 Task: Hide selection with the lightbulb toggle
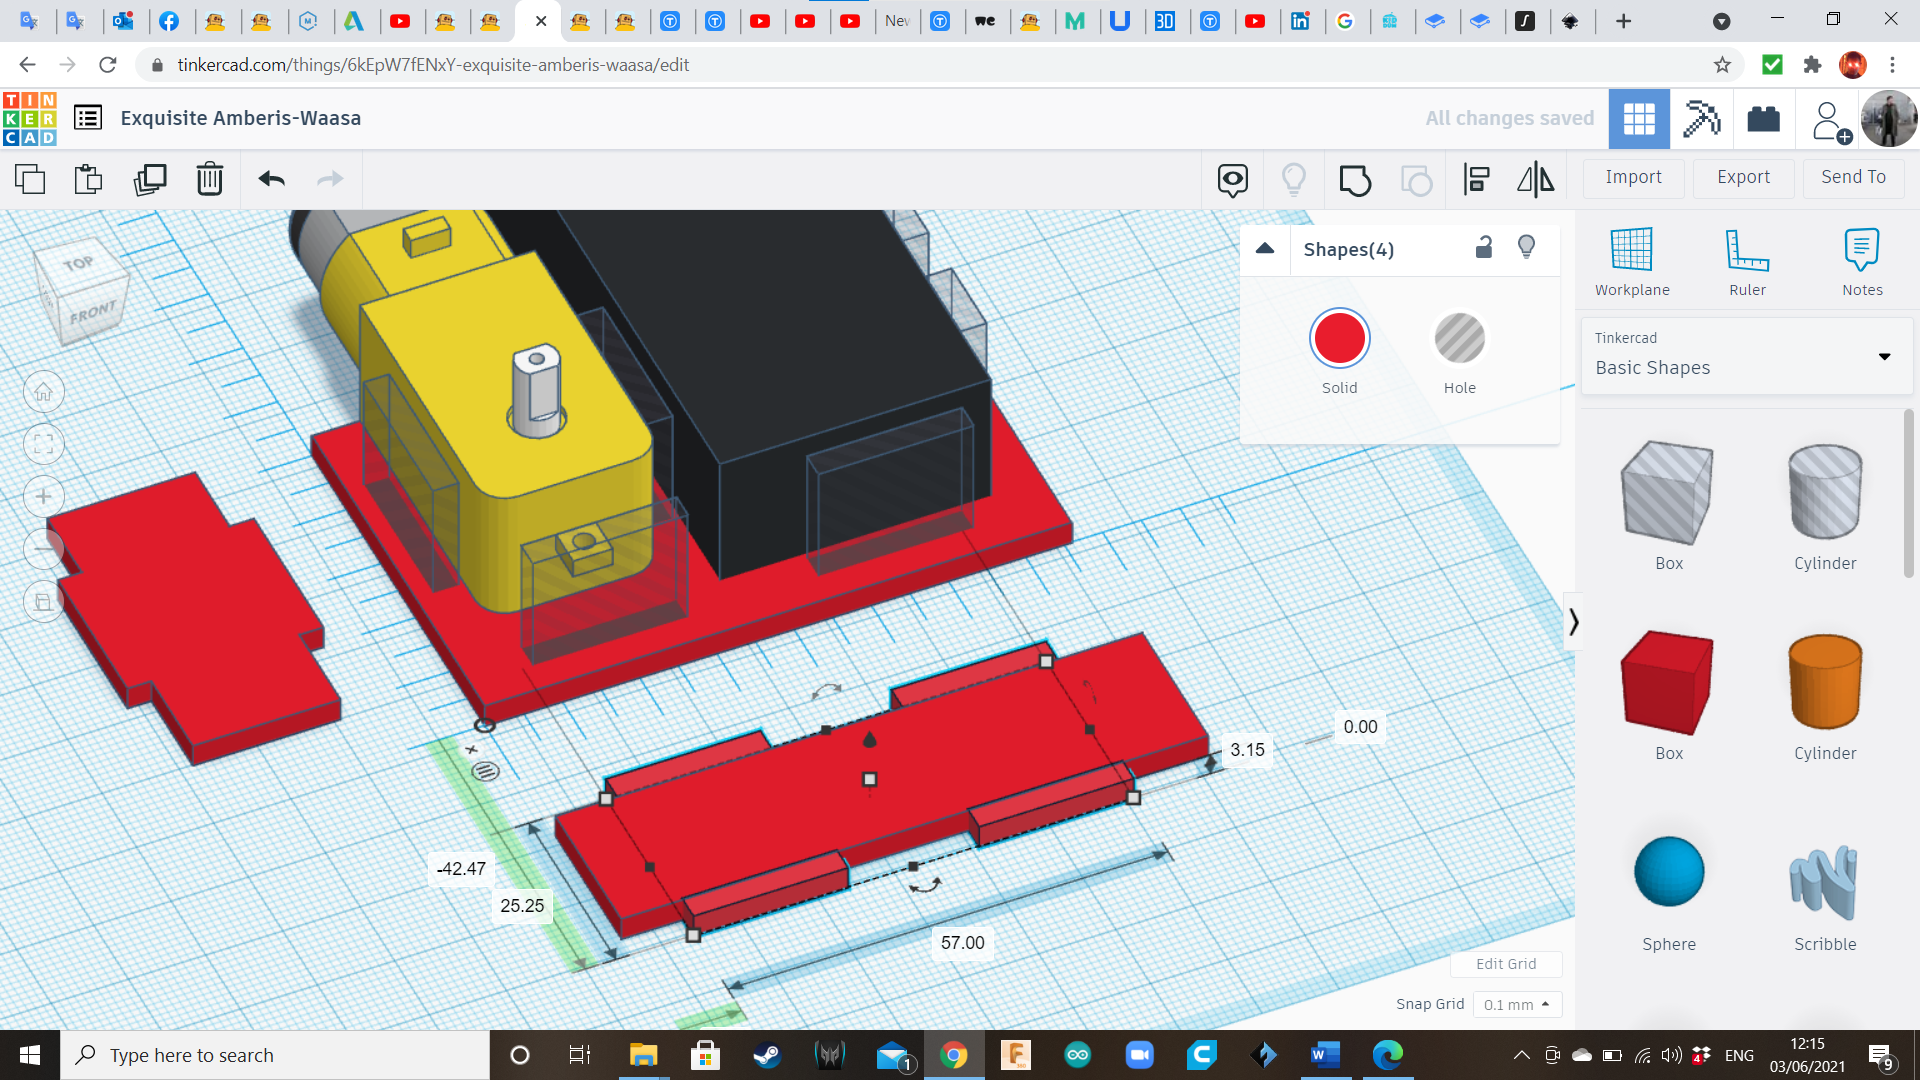coord(1527,247)
